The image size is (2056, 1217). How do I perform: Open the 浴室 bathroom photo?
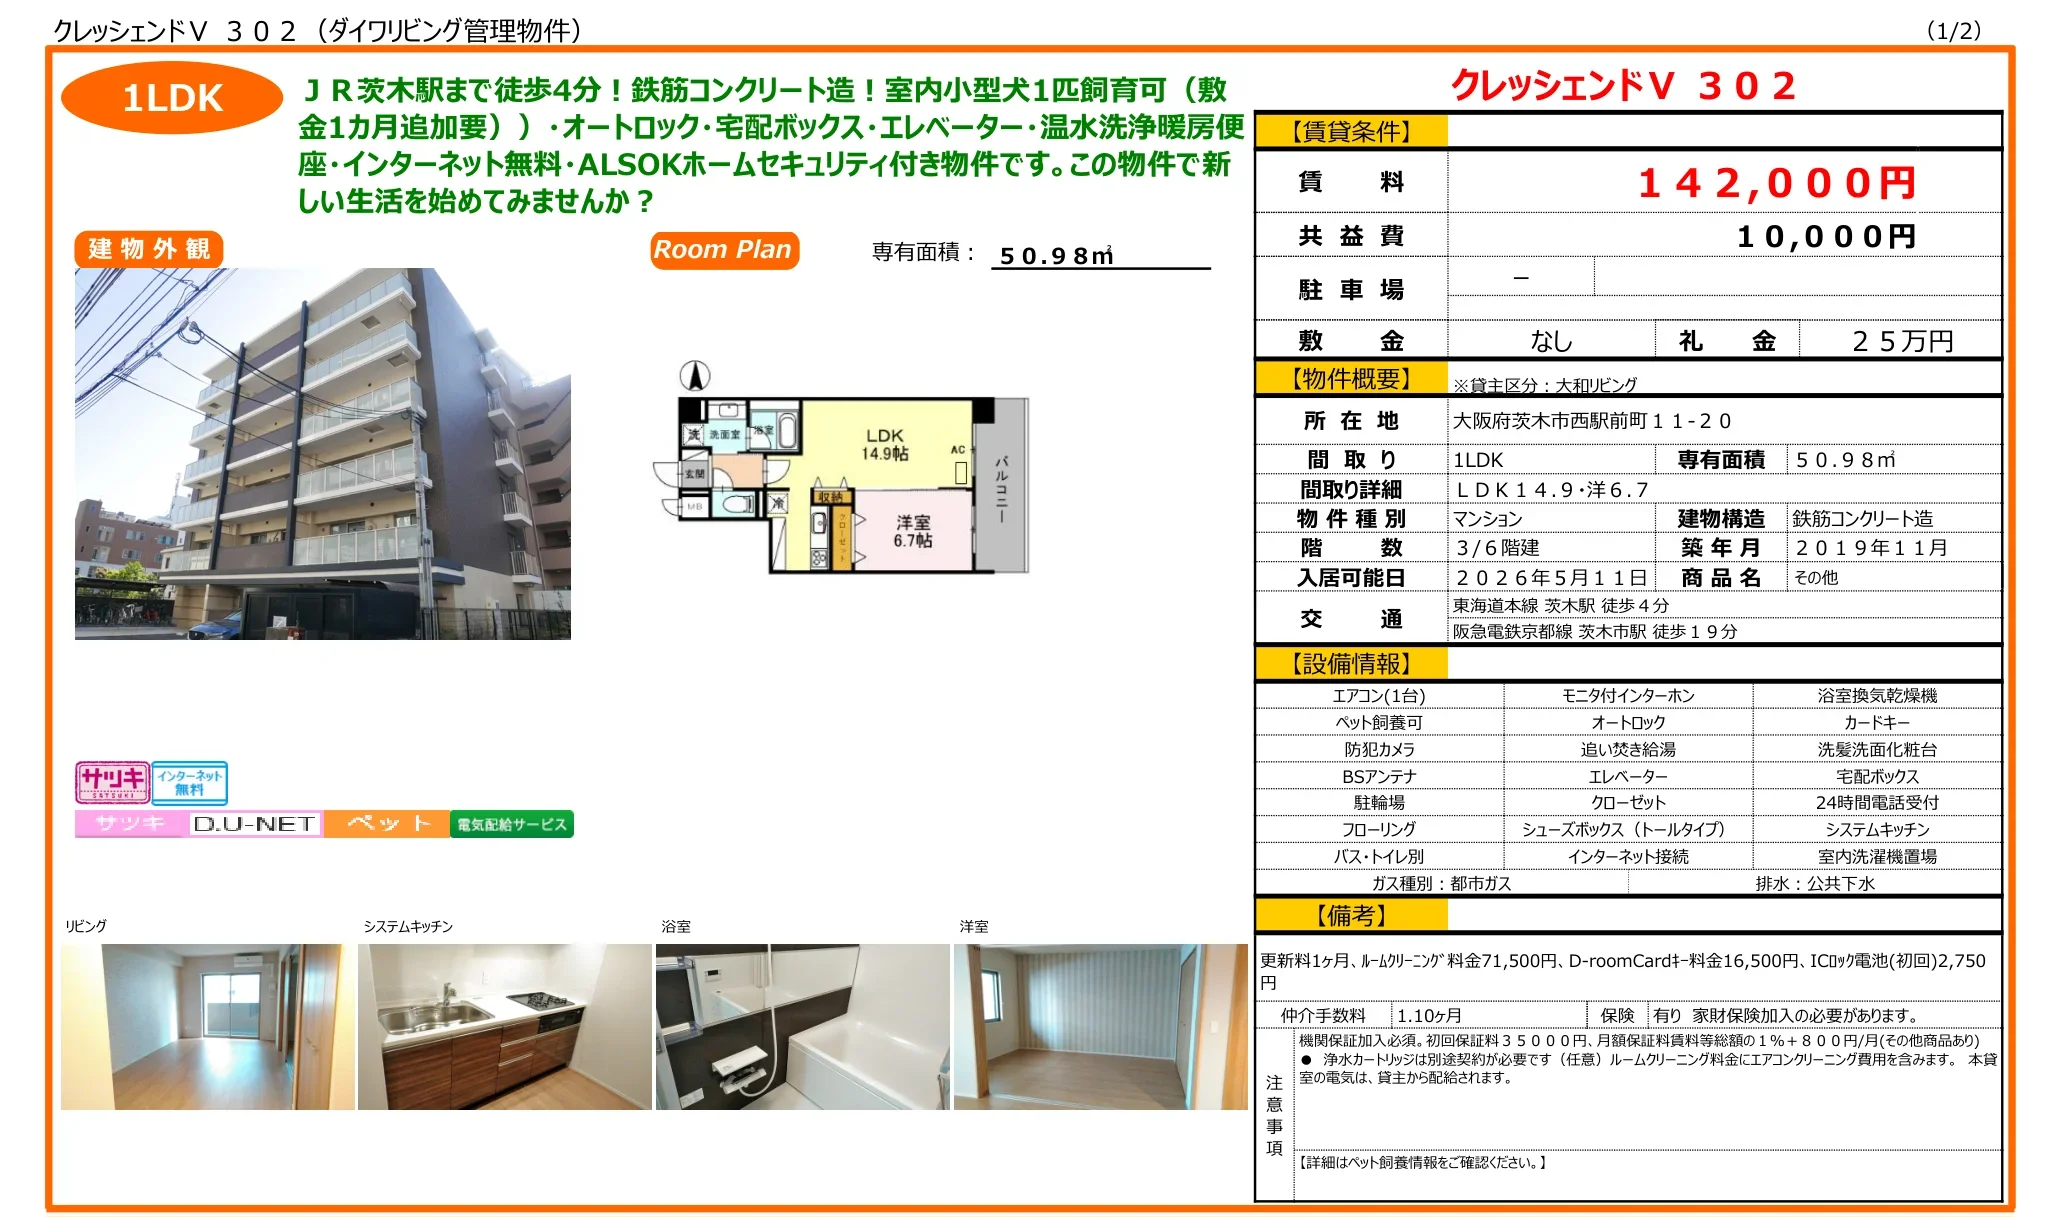point(802,1026)
